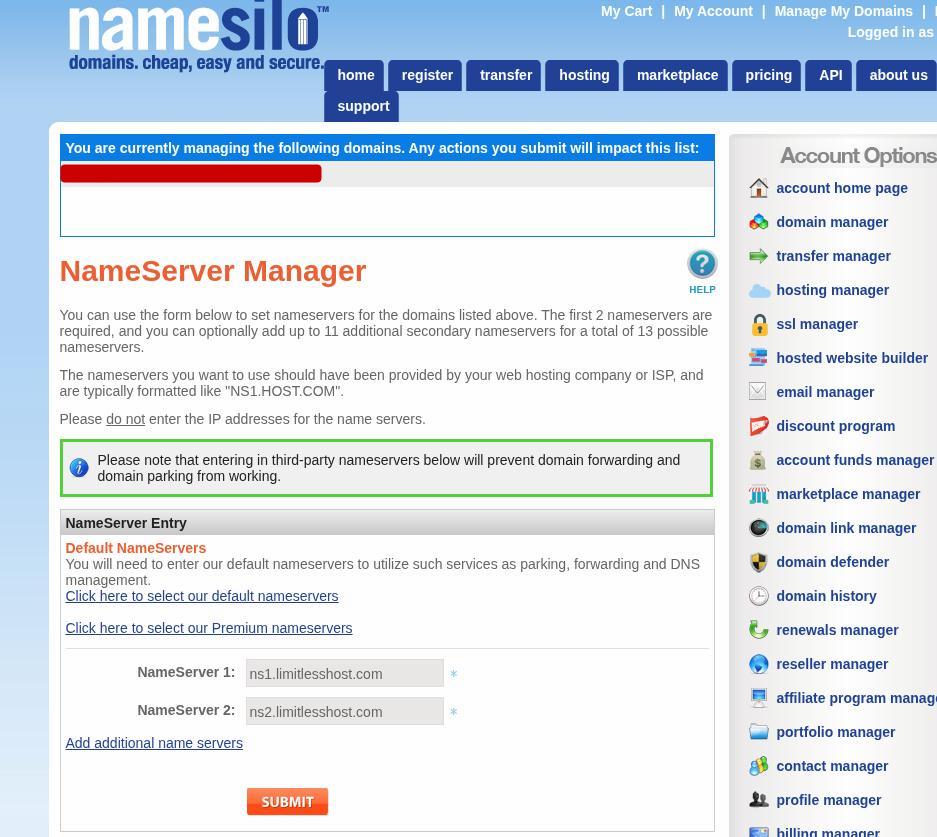
Task: Open the profile manager text link
Action: pyautogui.click(x=828, y=800)
